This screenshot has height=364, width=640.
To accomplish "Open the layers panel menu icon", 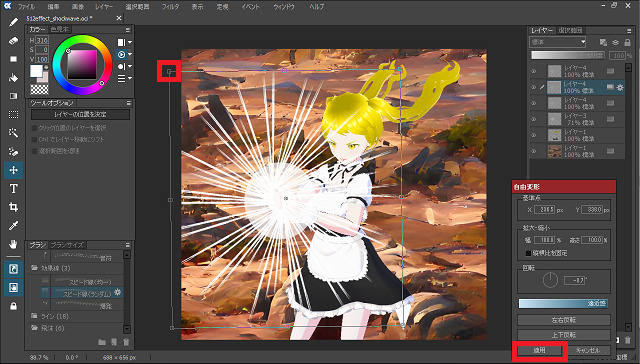I will pyautogui.click(x=629, y=31).
